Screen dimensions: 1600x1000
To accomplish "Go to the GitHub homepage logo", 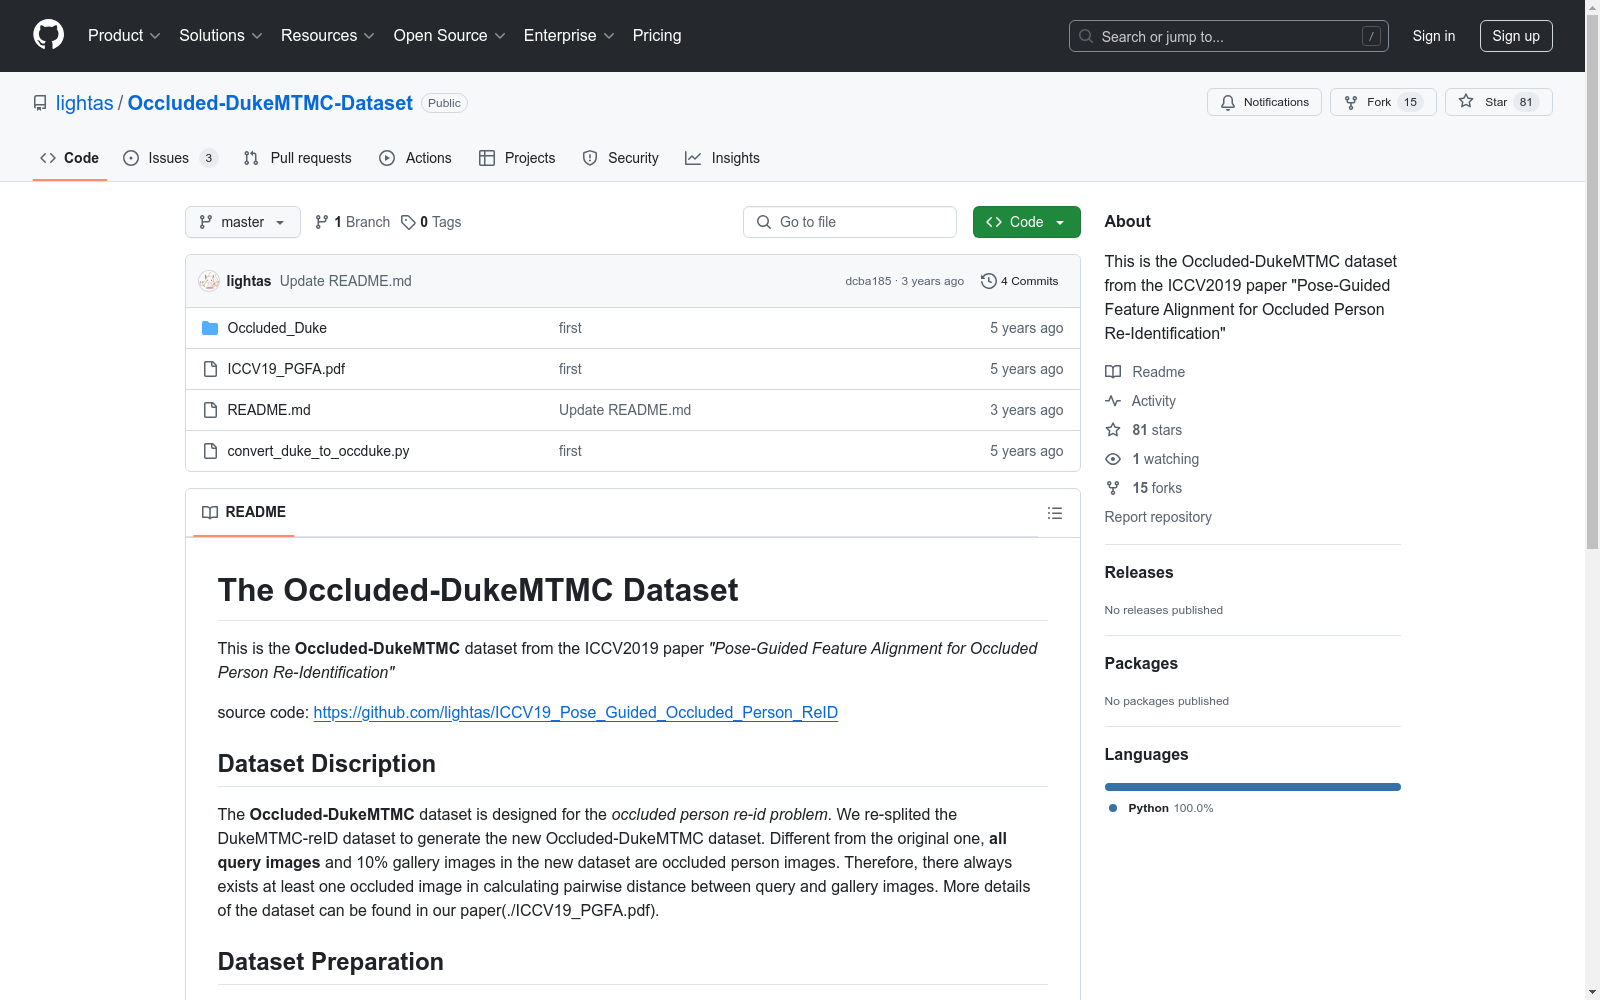I will click(48, 35).
